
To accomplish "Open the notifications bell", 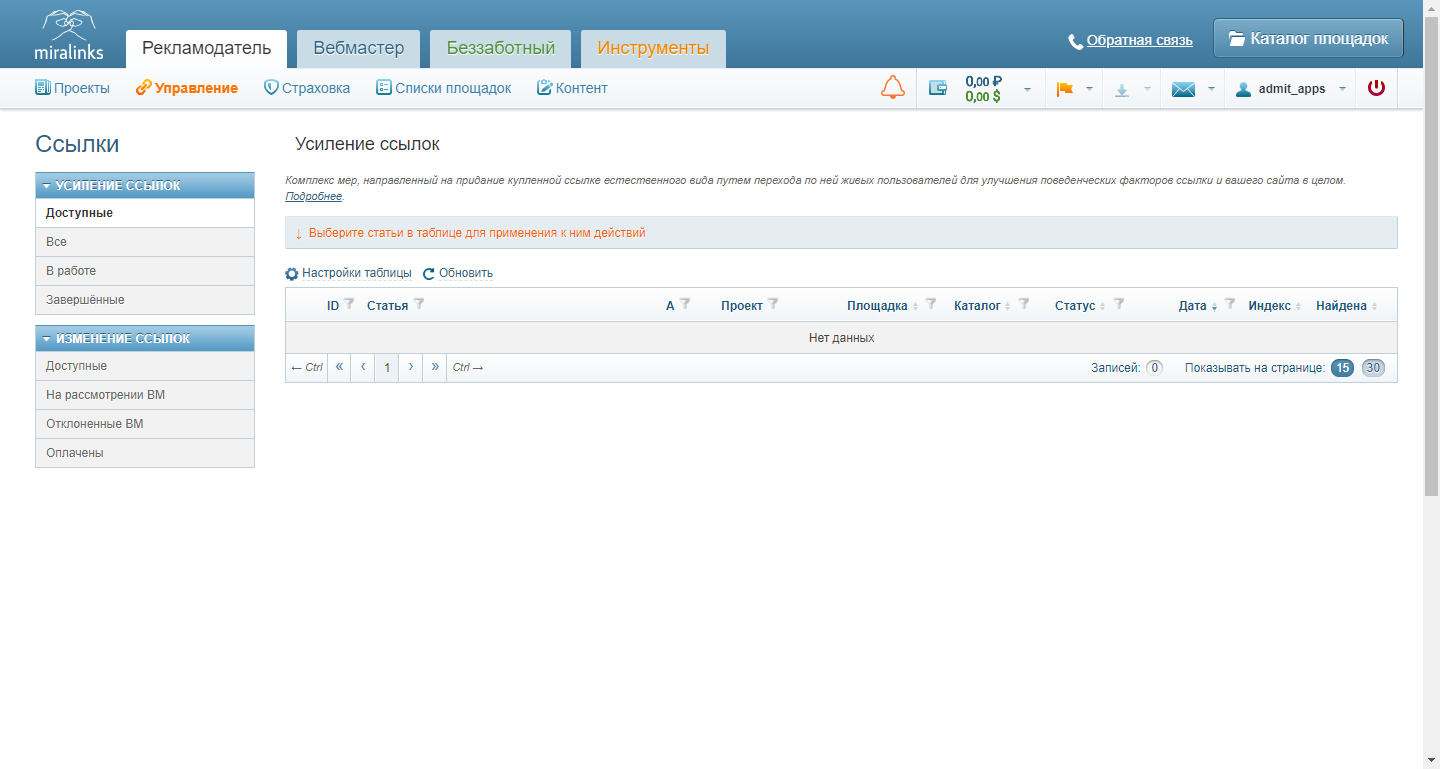I will tap(893, 88).
